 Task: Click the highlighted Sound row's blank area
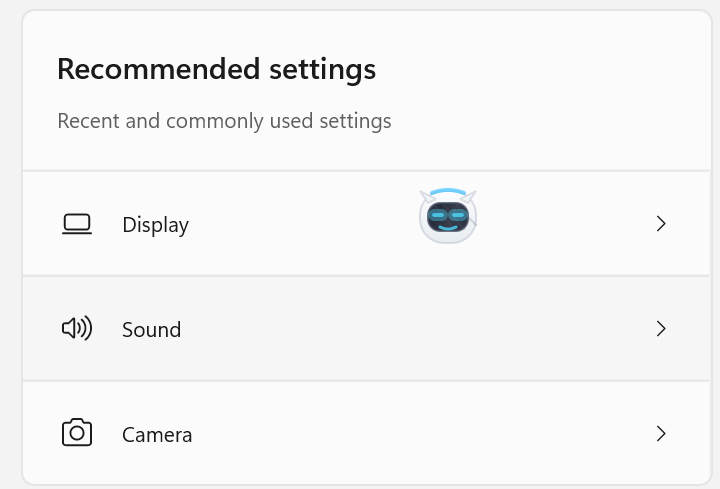tap(400, 328)
